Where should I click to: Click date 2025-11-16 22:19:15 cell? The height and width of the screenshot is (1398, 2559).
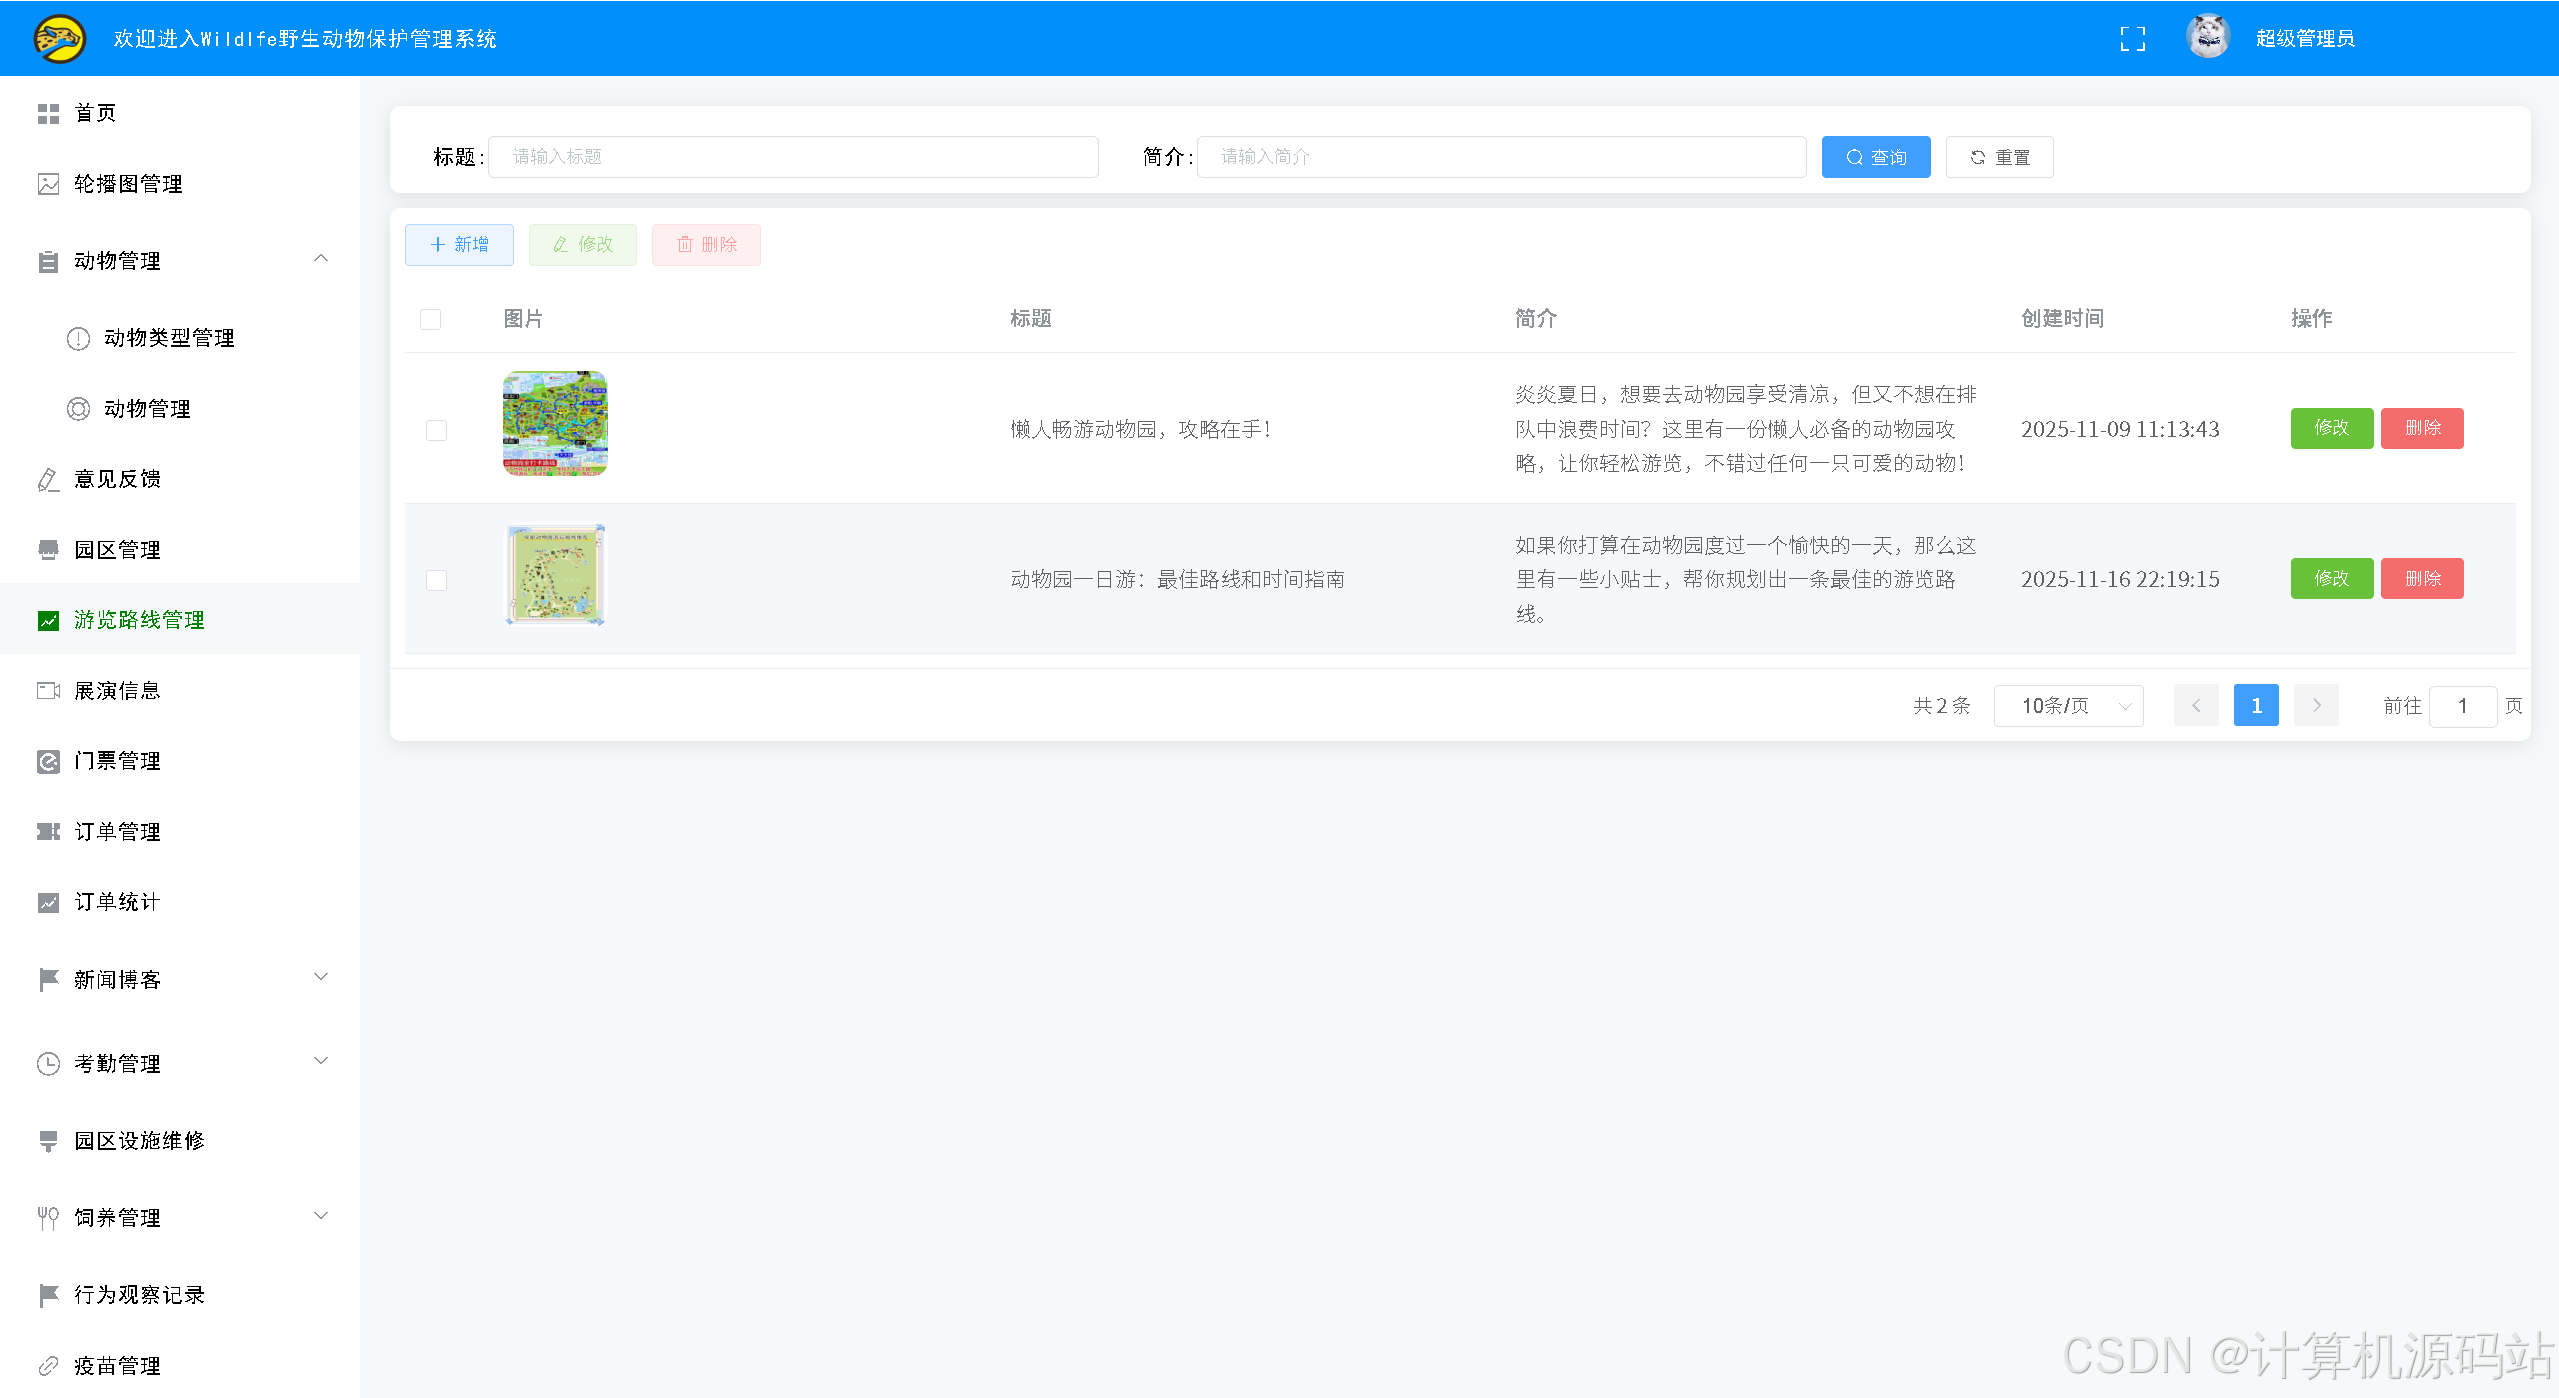2120,579
